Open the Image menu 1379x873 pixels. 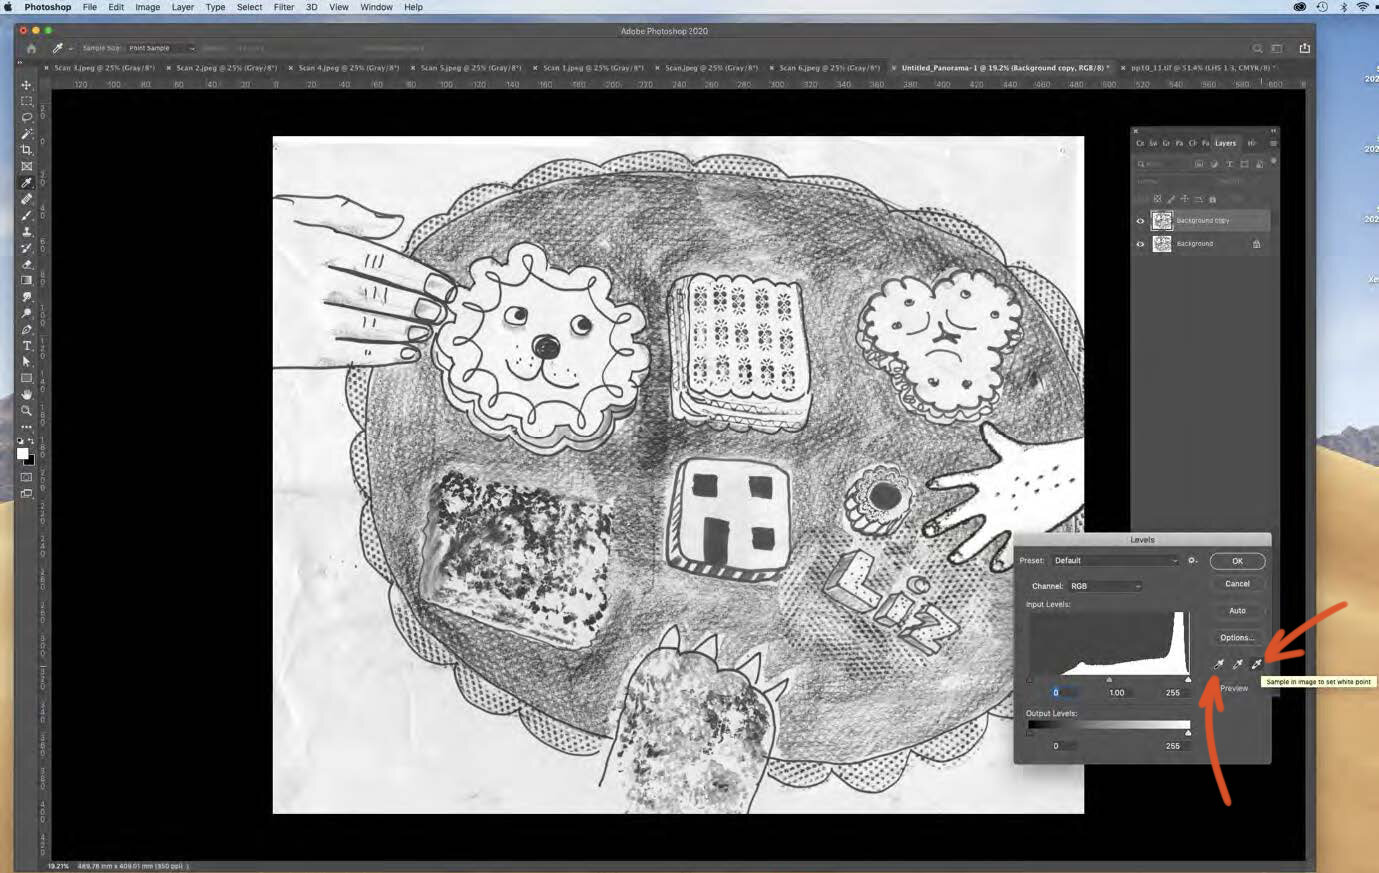[147, 7]
